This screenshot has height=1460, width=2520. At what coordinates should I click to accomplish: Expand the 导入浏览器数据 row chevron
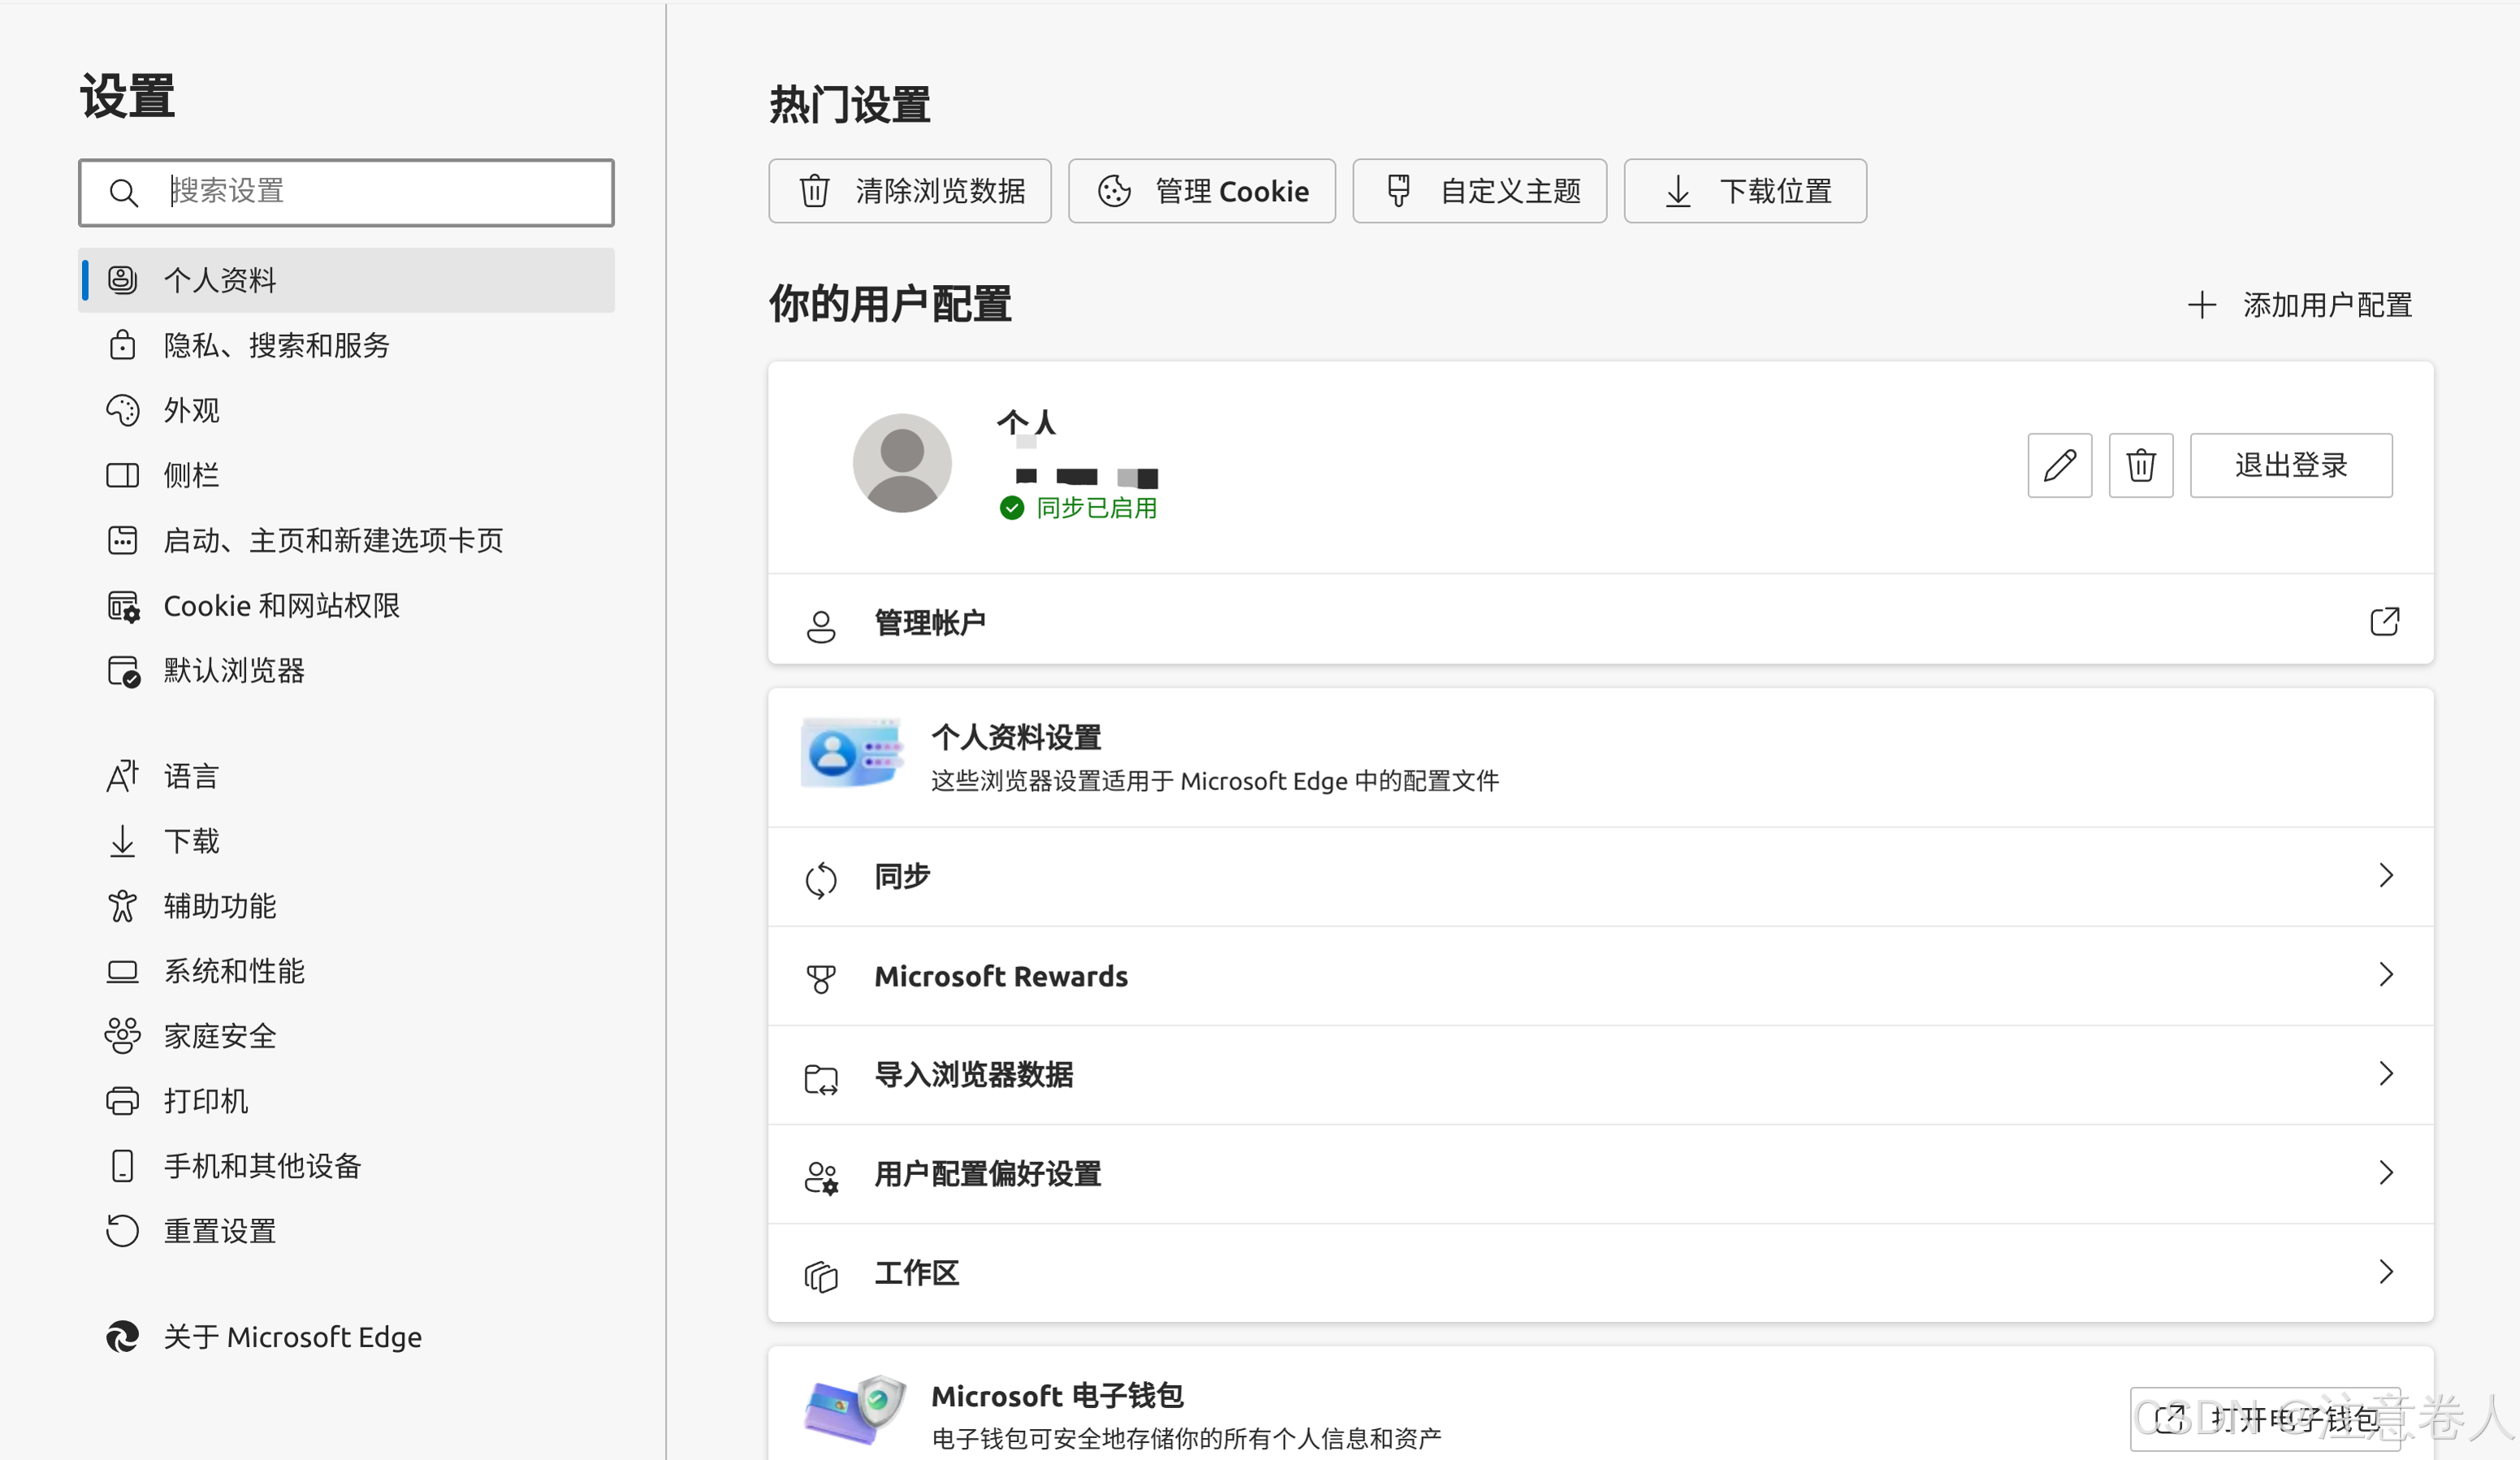point(2385,1073)
